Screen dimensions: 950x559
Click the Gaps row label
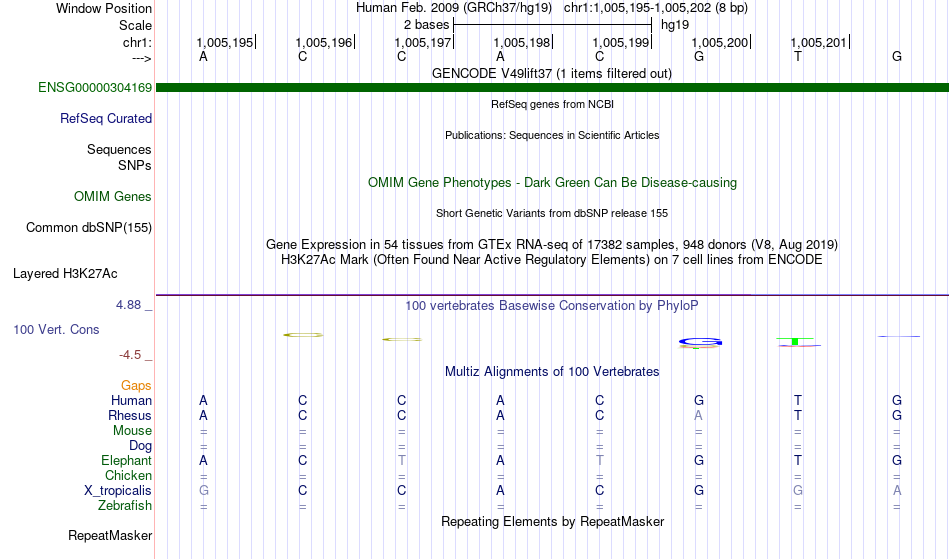pyautogui.click(x=136, y=386)
